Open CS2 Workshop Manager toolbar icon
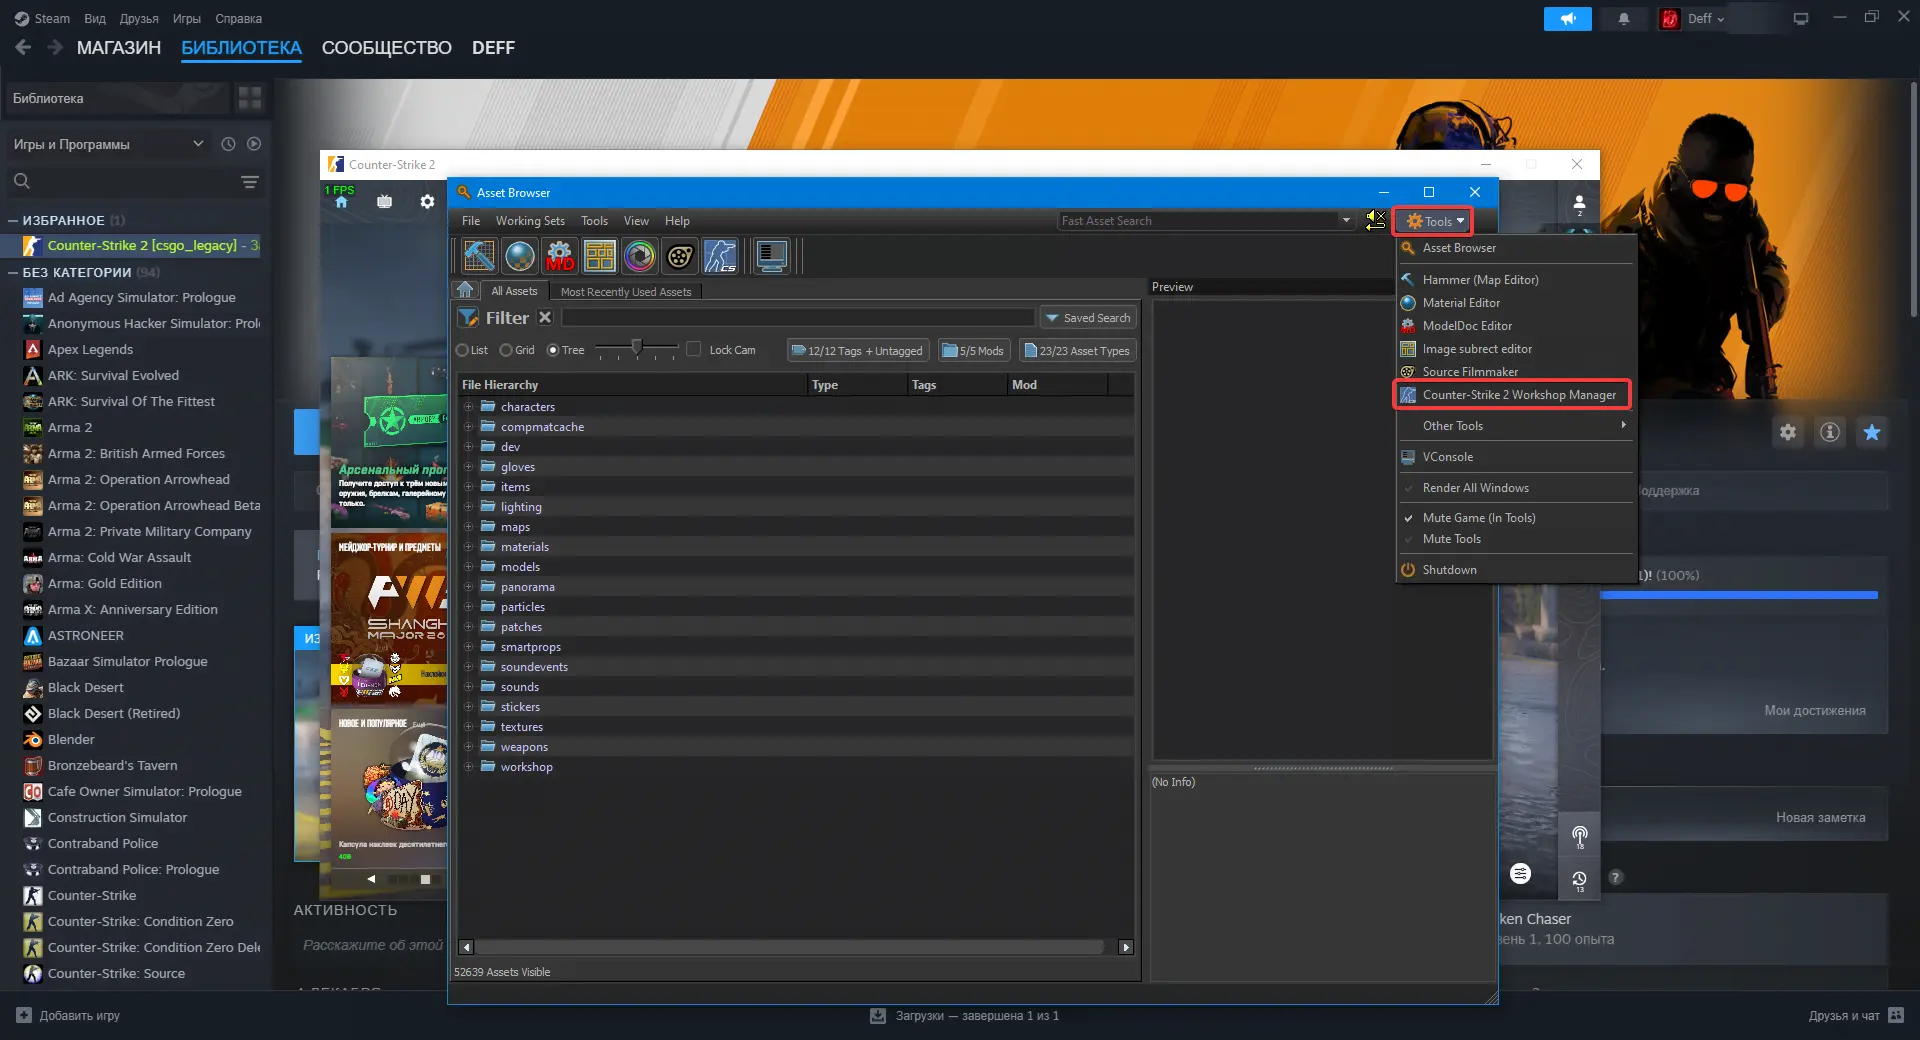This screenshot has height=1040, width=1920. pyautogui.click(x=720, y=256)
